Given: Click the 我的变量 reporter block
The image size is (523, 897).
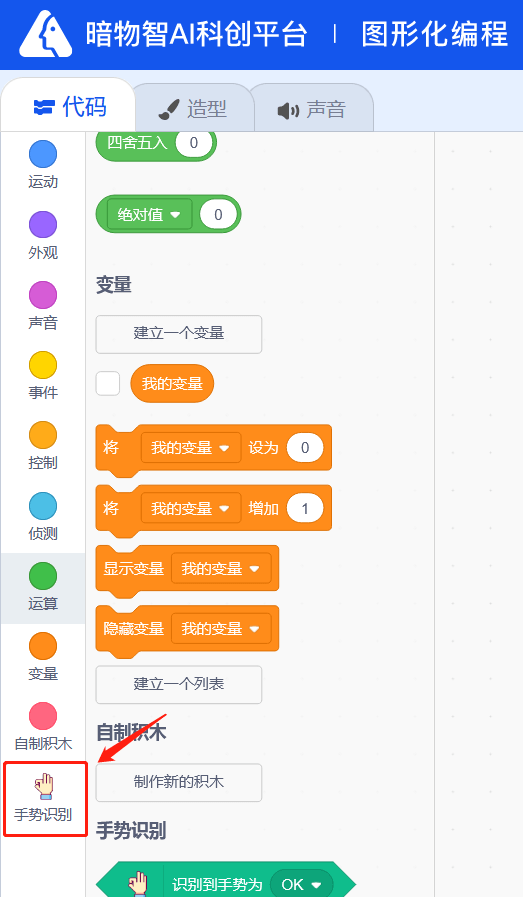Looking at the screenshot, I should coord(172,383).
